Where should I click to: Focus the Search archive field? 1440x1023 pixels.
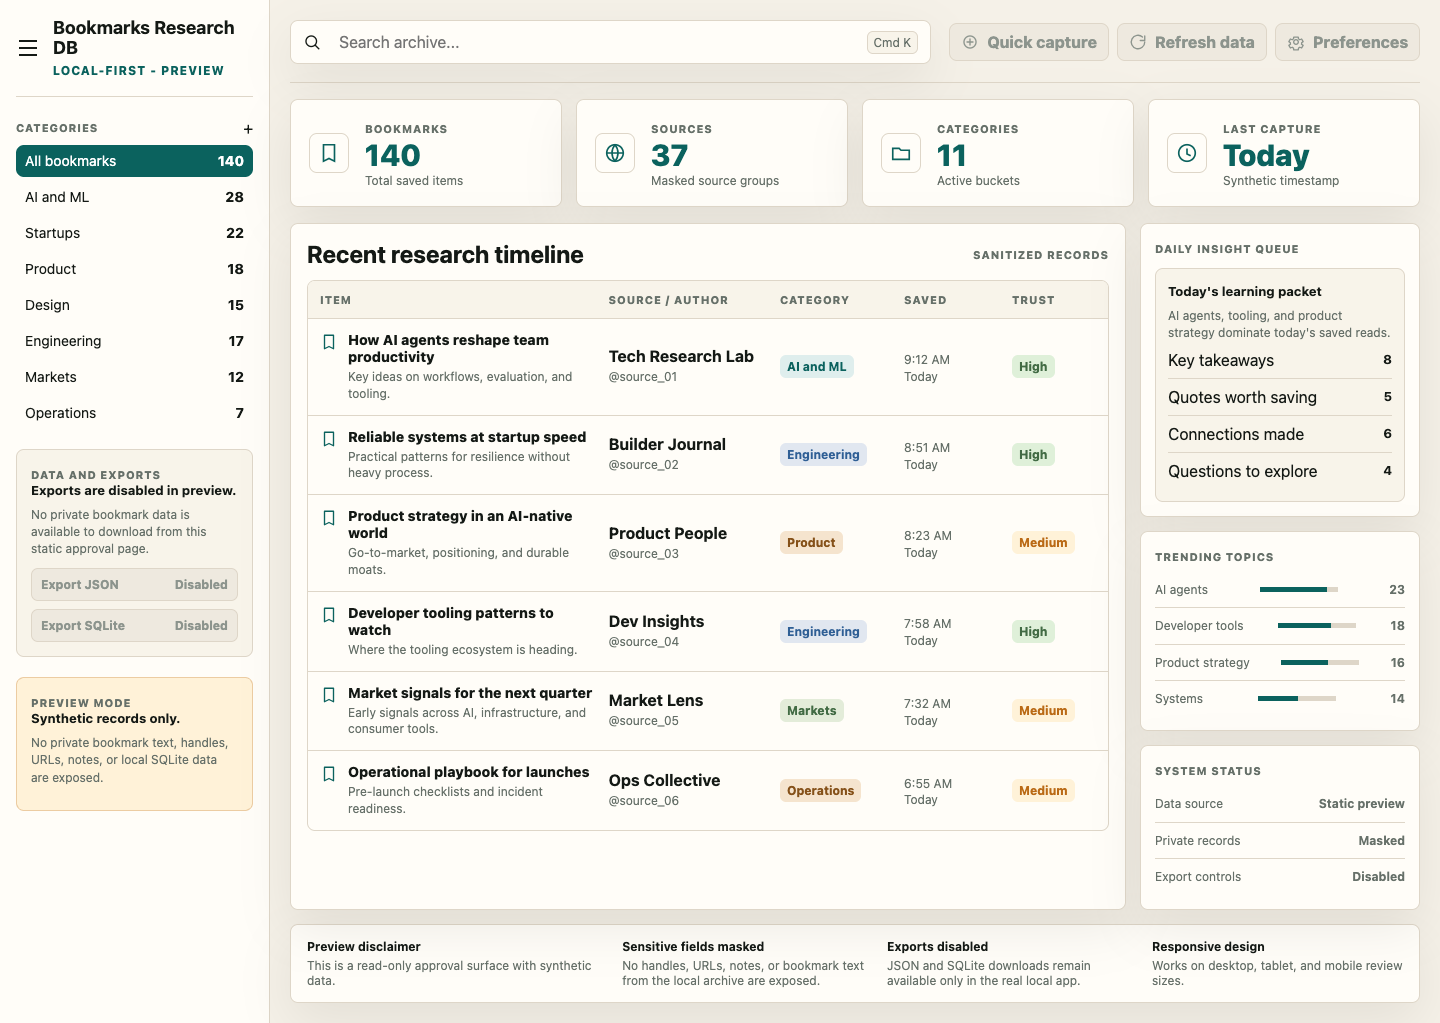pos(610,42)
